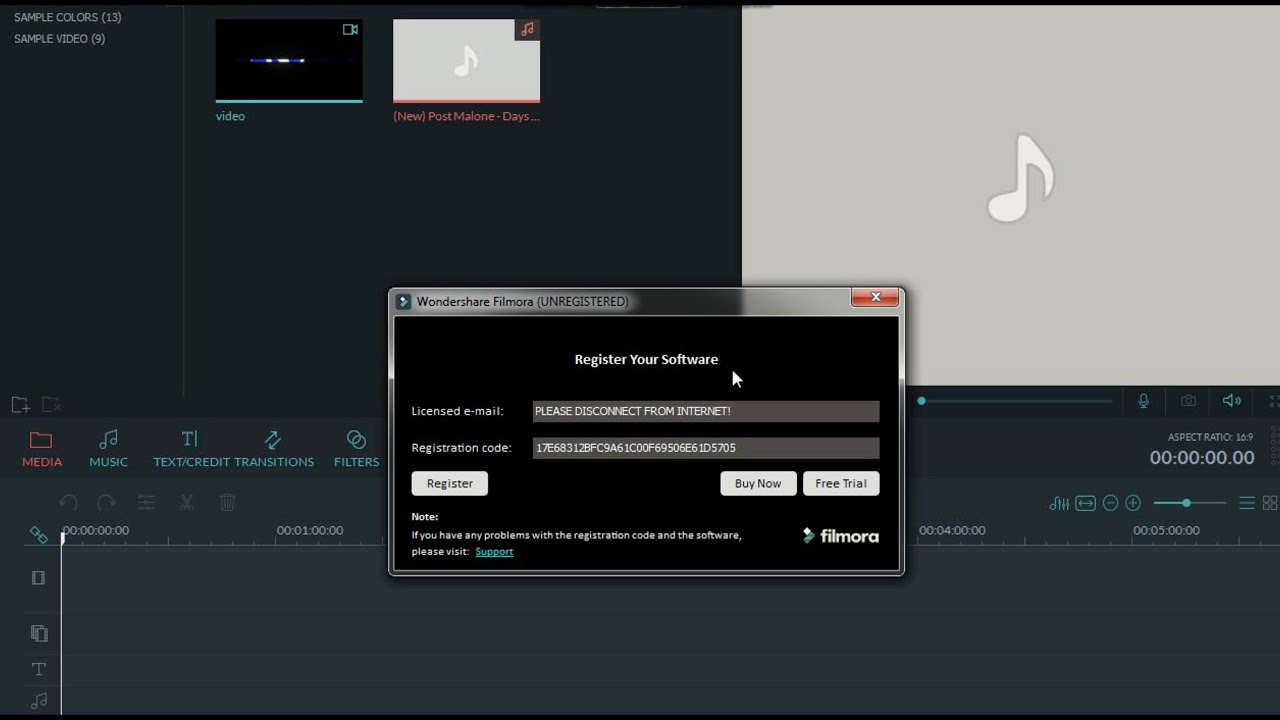Switch to timeline list view icon
Screen dimensions: 1280x720
(1247, 504)
